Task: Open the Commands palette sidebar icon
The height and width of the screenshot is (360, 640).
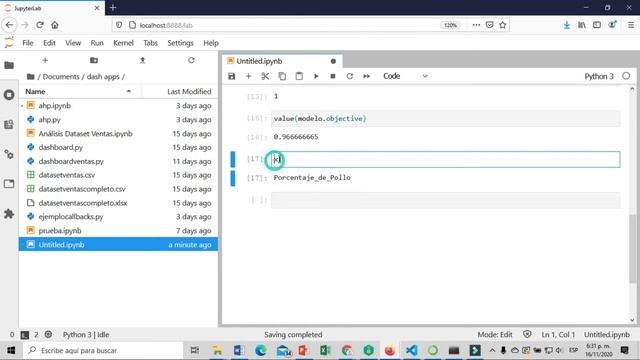Action: (9, 124)
